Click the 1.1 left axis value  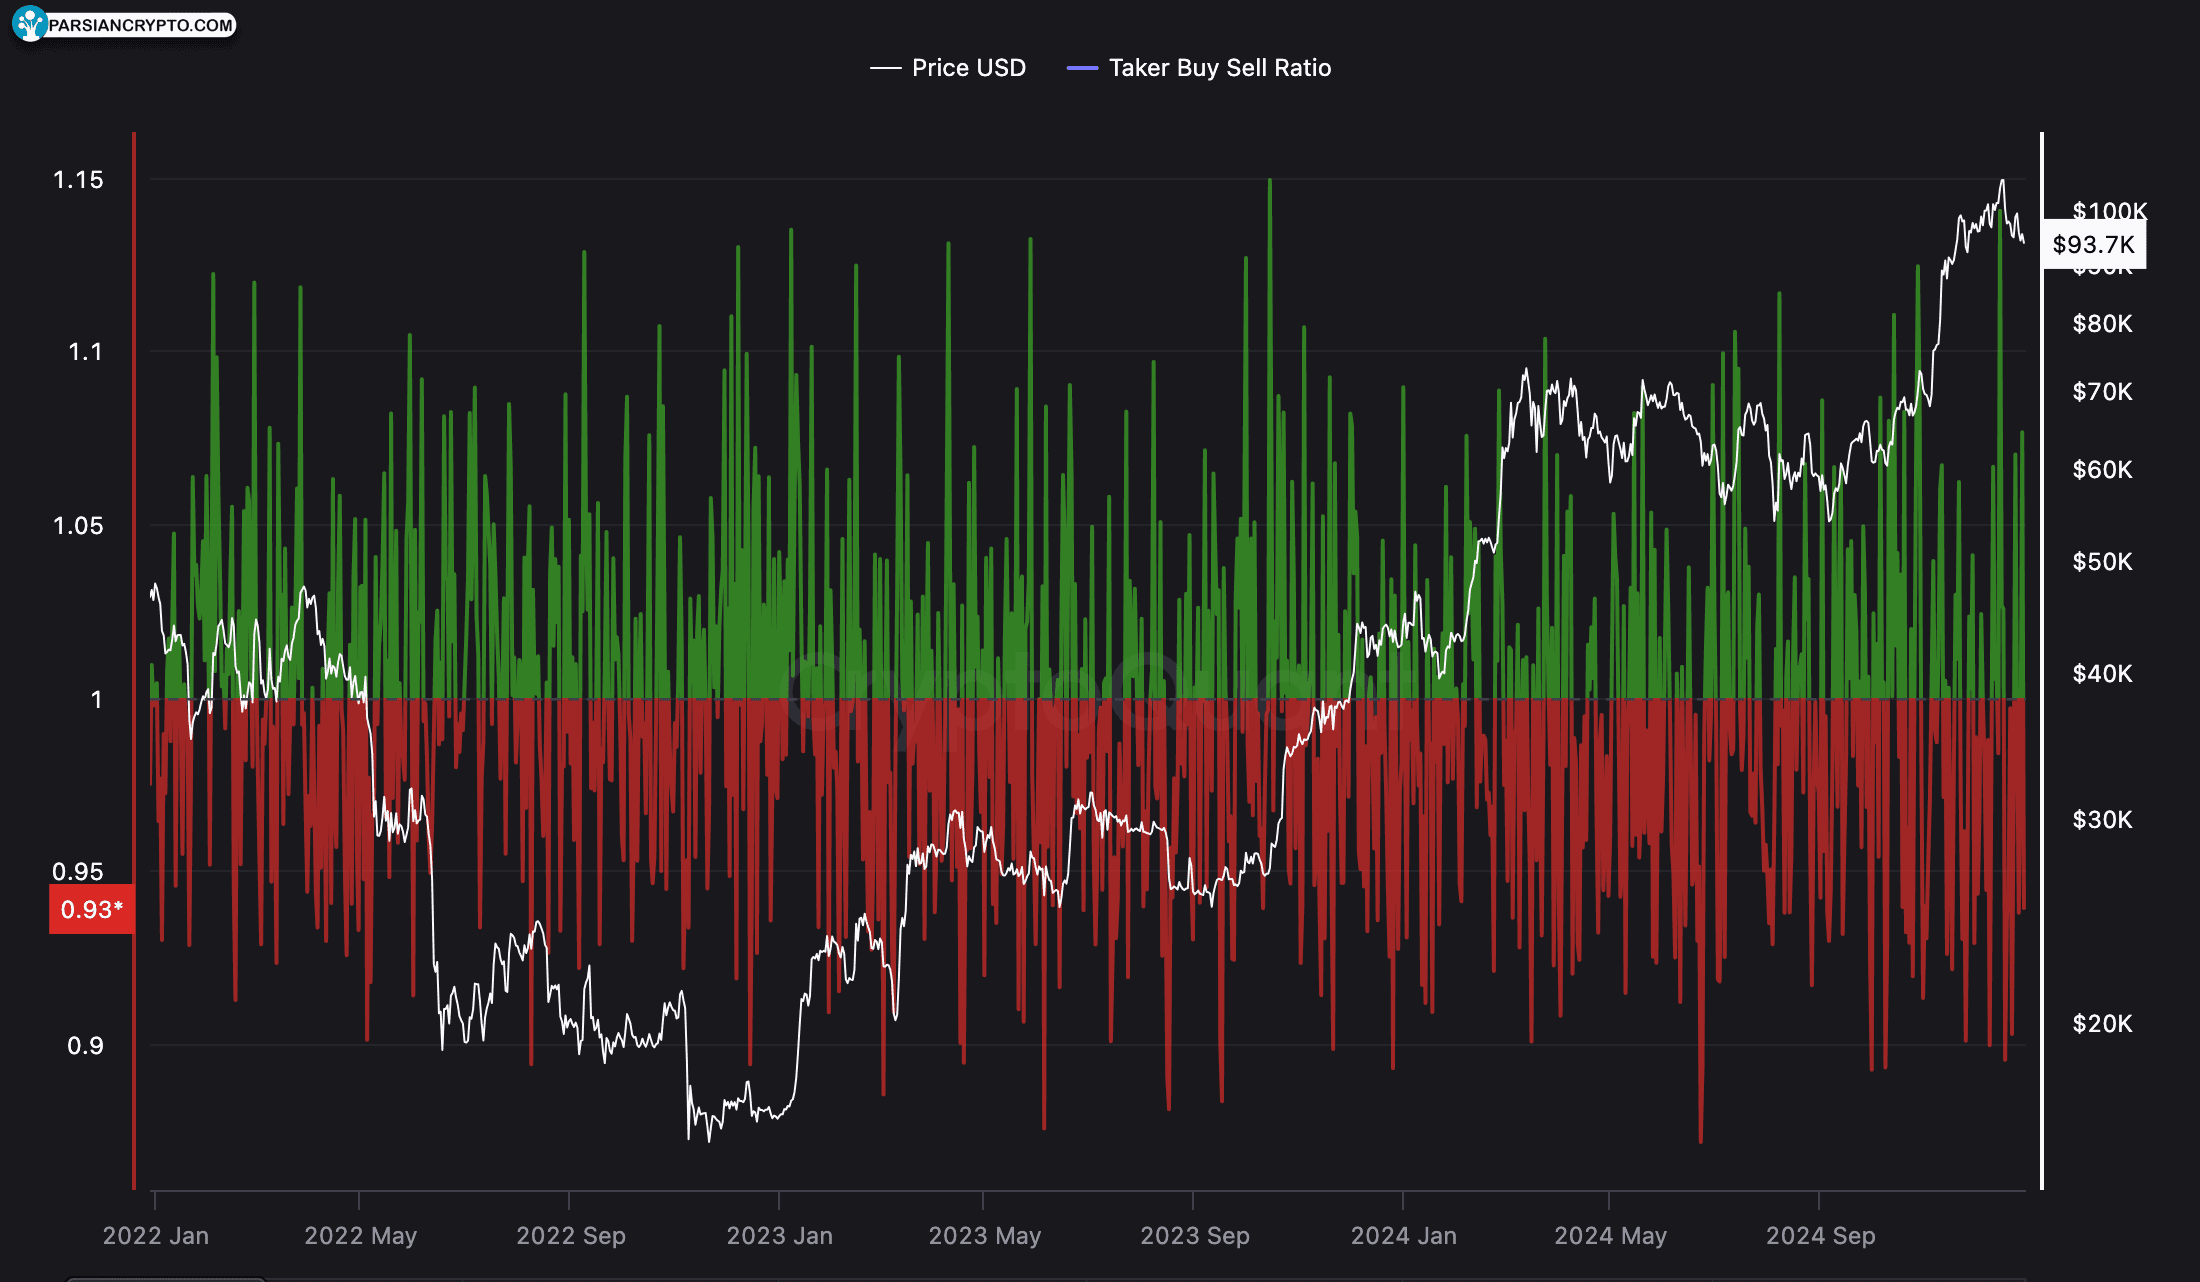click(85, 352)
